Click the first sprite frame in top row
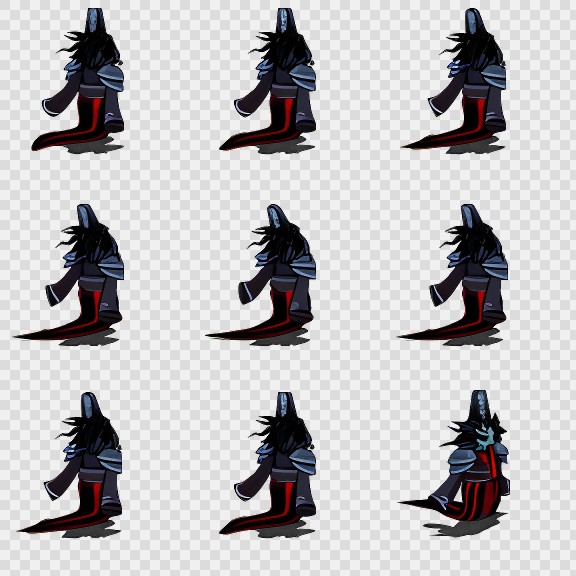 pyautogui.click(x=78, y=80)
